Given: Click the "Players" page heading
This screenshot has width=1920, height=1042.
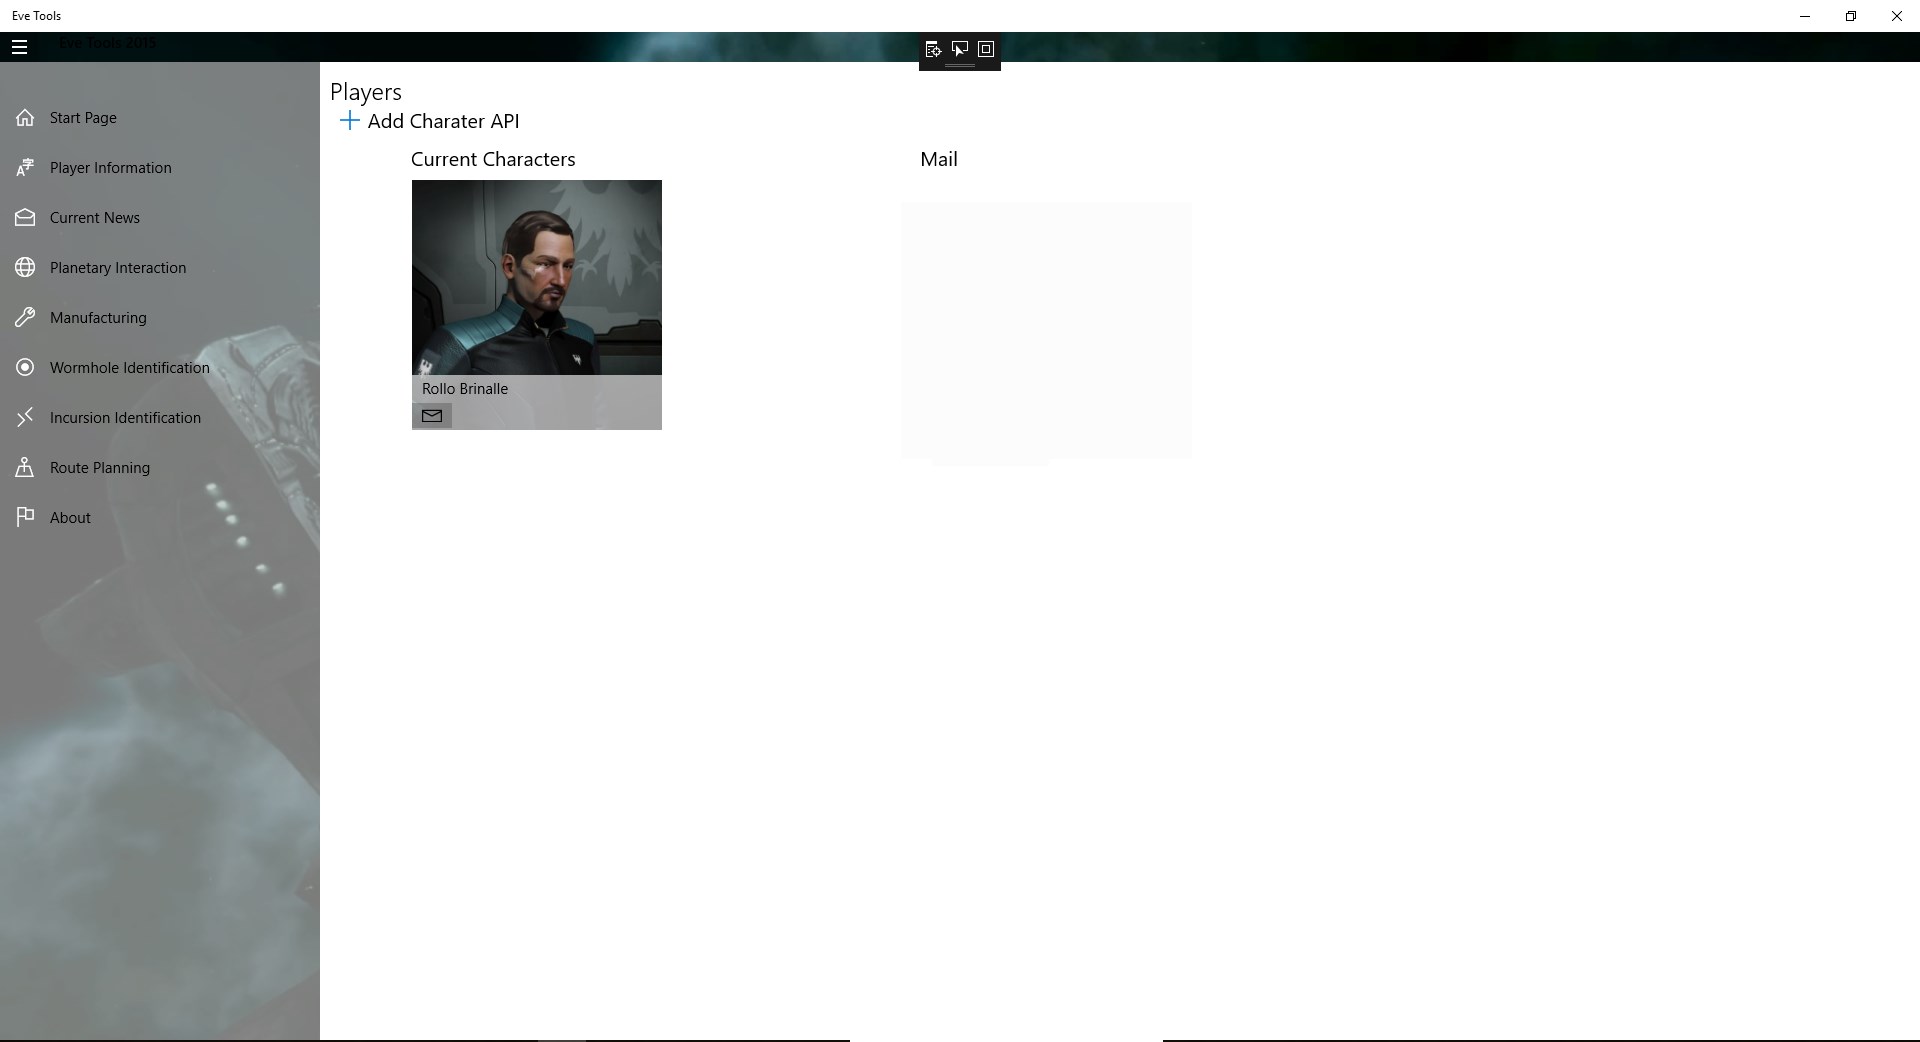Looking at the screenshot, I should pos(366,92).
